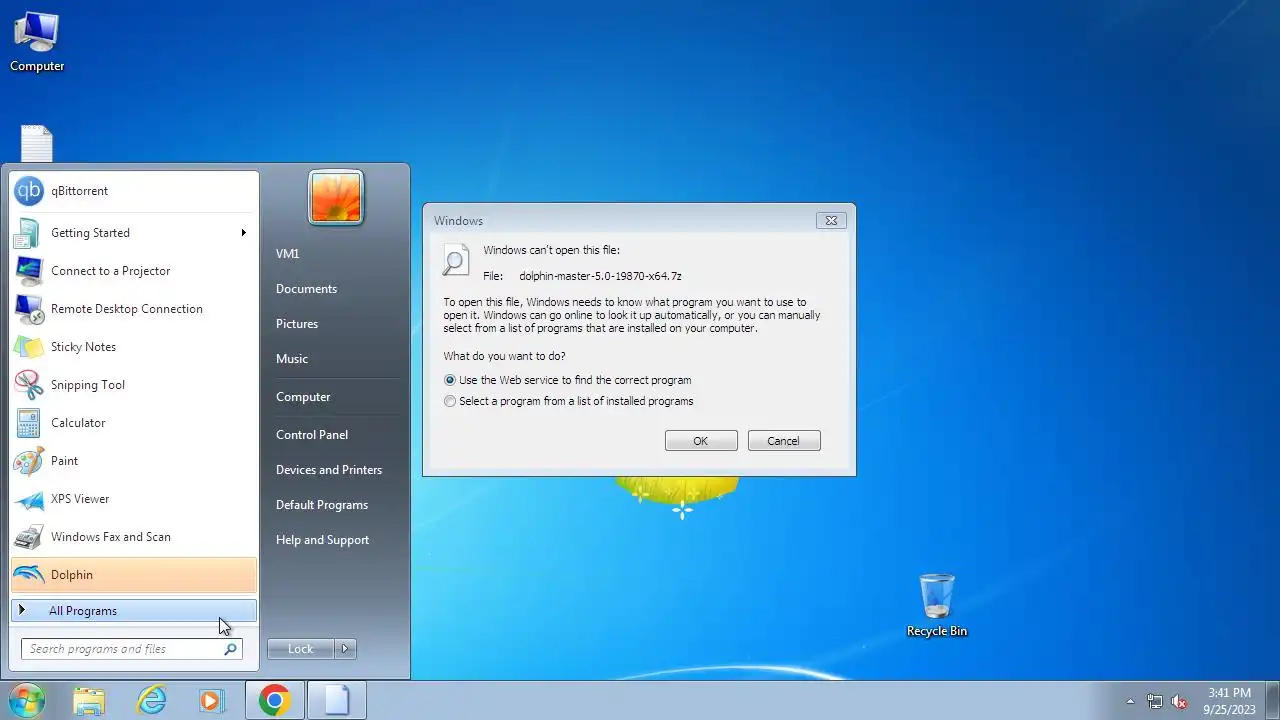The width and height of the screenshot is (1280, 720).
Task: Open Computer in the Start menu's right pane
Action: click(x=303, y=397)
